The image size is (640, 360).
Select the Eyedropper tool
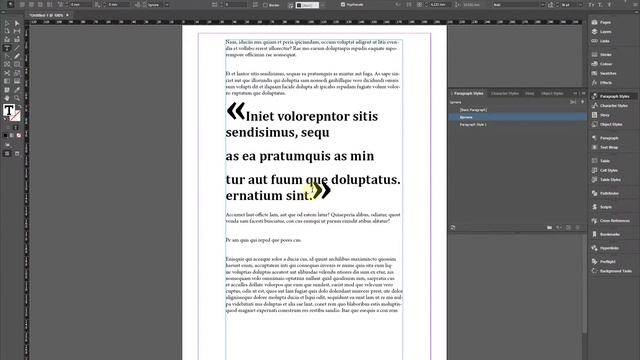pyautogui.click(x=17, y=90)
